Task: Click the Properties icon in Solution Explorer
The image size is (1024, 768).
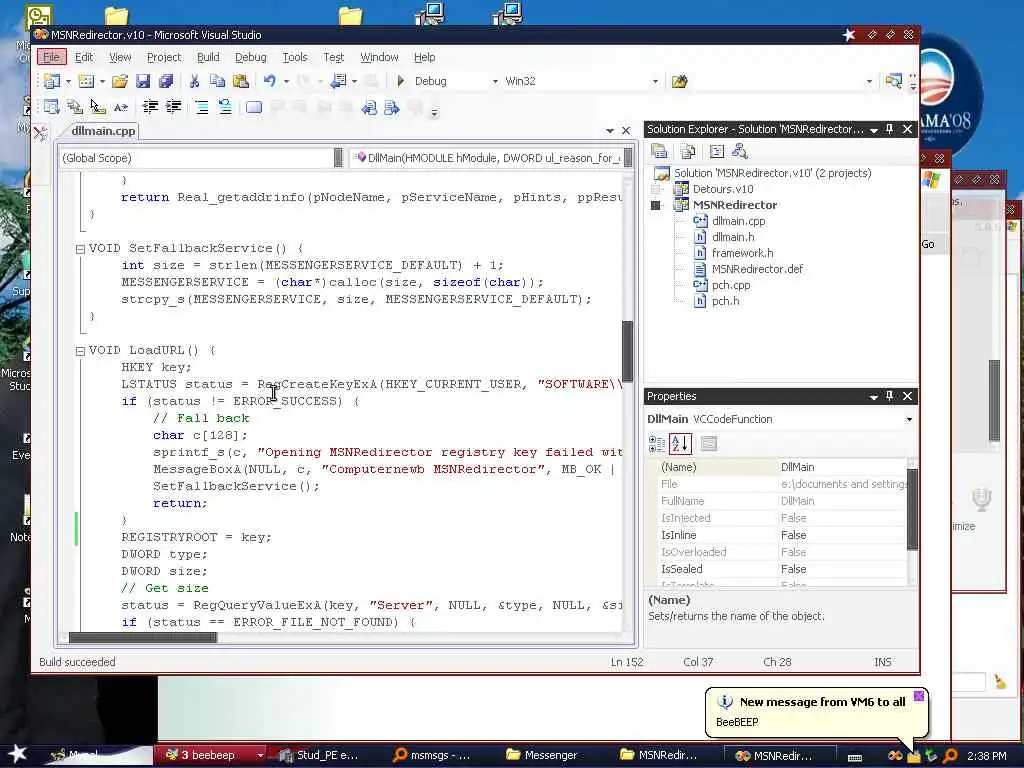Action: [660, 152]
